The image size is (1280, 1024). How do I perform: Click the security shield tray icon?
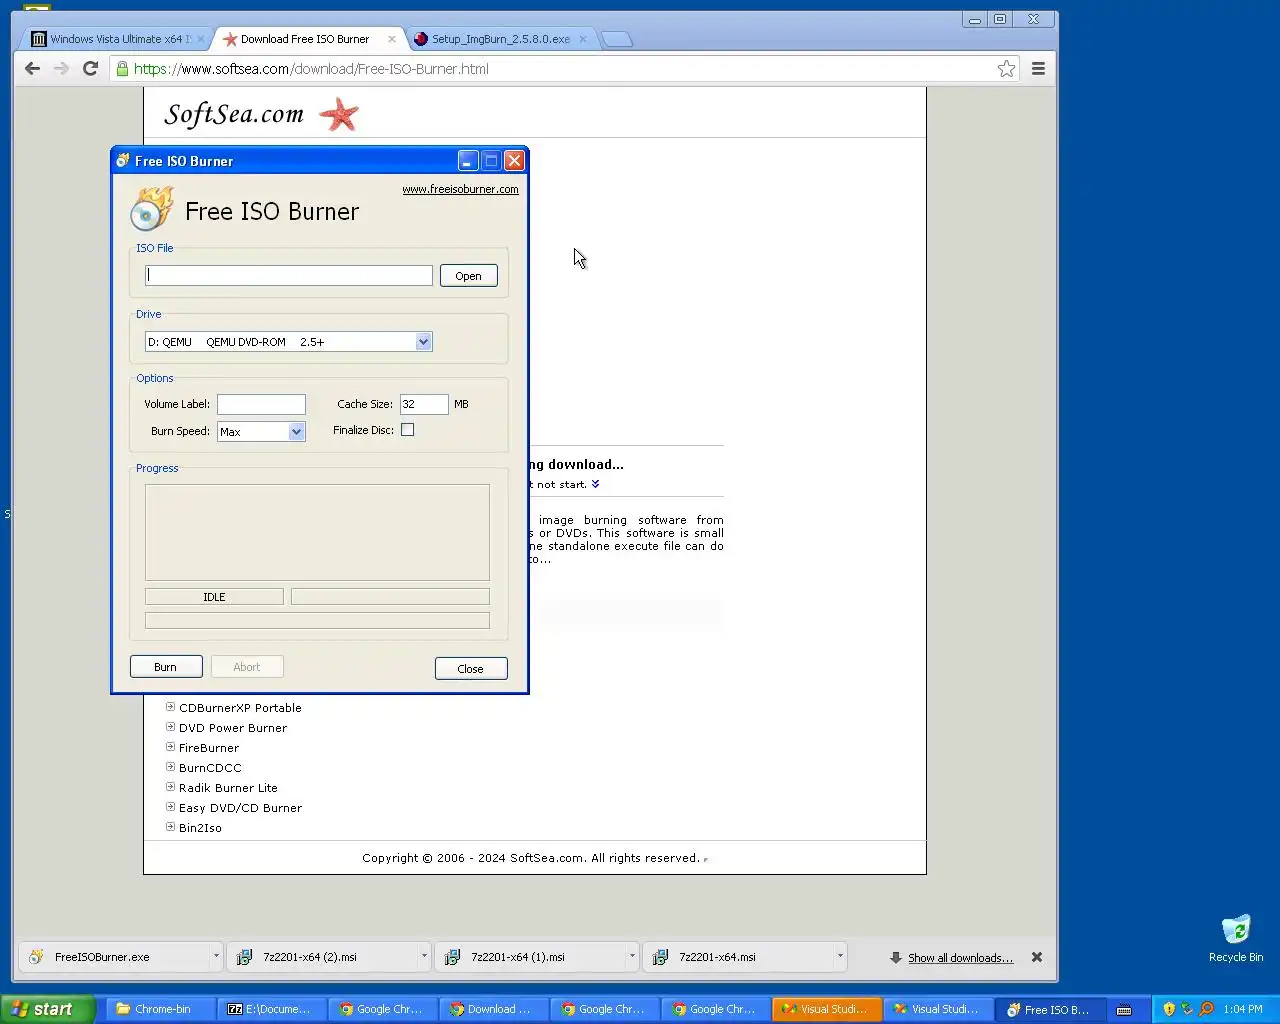1169,1009
